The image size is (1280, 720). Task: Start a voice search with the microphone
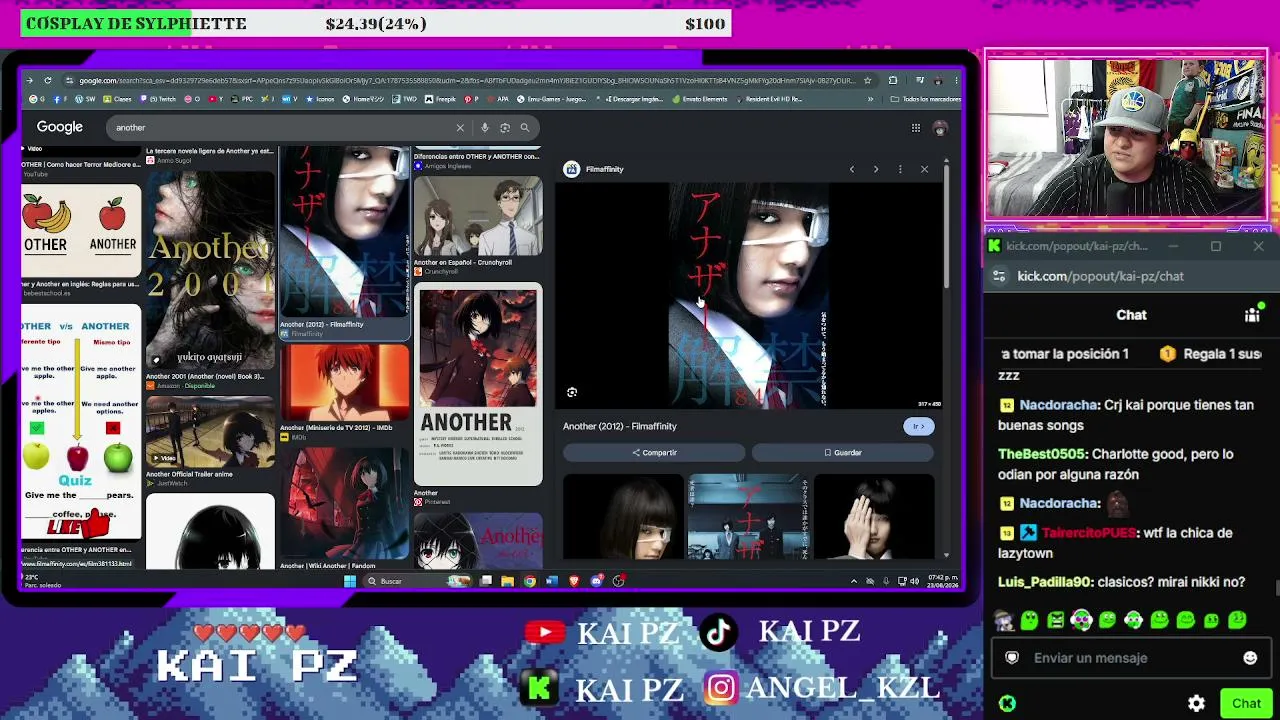pyautogui.click(x=485, y=128)
